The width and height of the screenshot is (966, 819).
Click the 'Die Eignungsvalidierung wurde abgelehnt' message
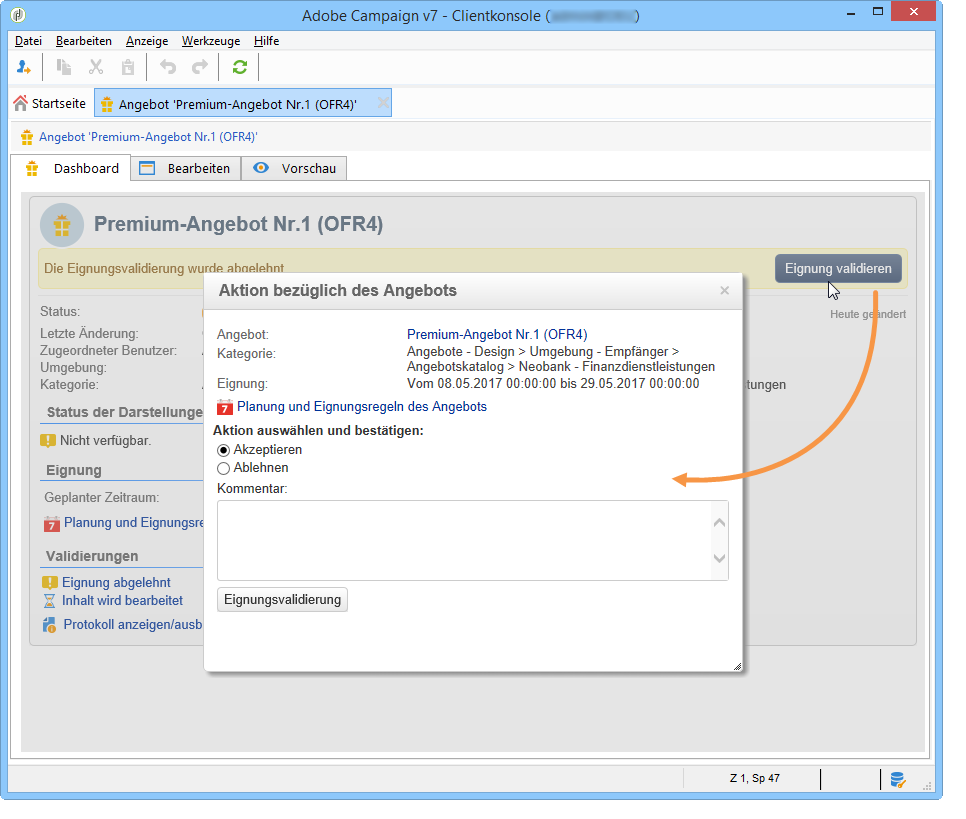tap(164, 269)
